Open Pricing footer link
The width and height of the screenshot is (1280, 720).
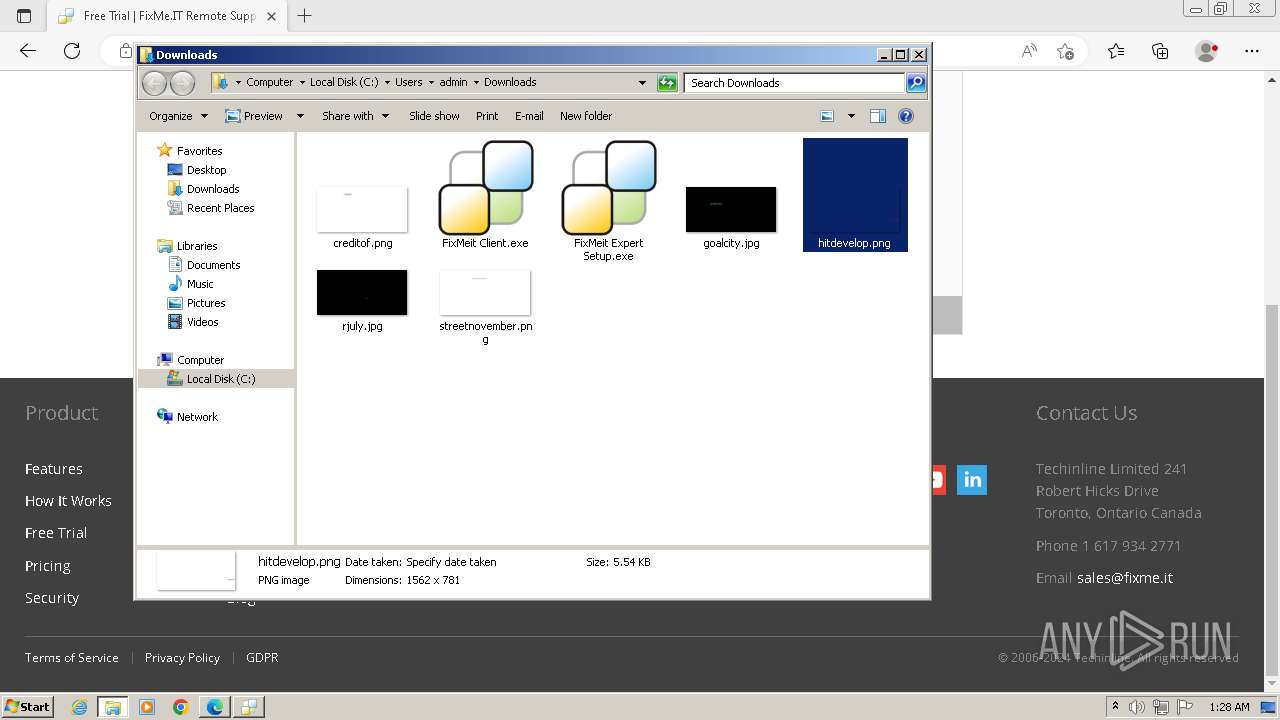click(47, 566)
